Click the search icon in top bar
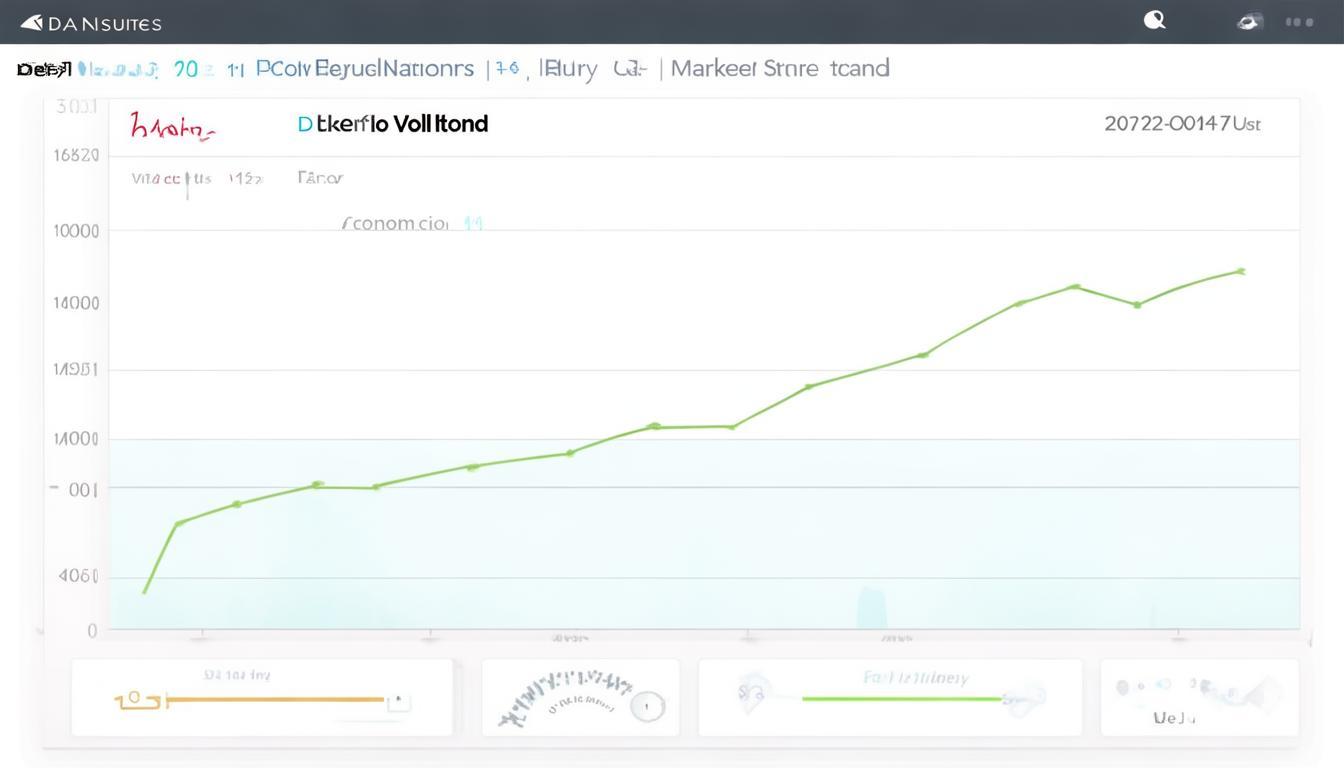The height and width of the screenshot is (768, 1344). click(x=1155, y=20)
